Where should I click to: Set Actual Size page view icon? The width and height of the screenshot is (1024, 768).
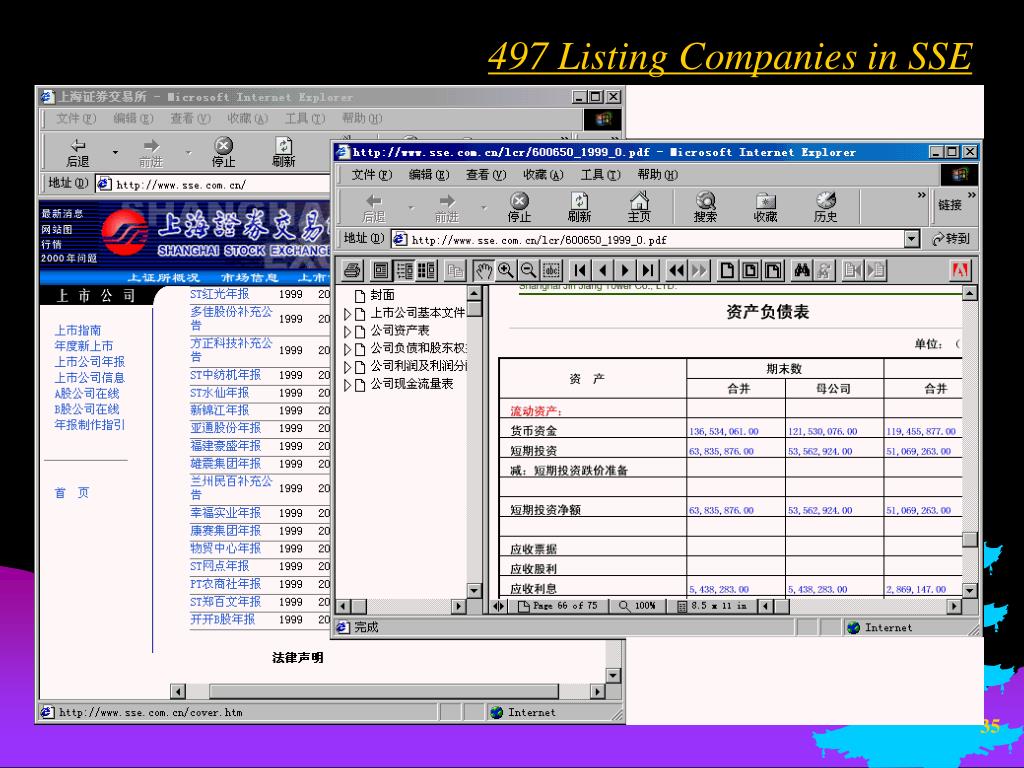tap(727, 270)
